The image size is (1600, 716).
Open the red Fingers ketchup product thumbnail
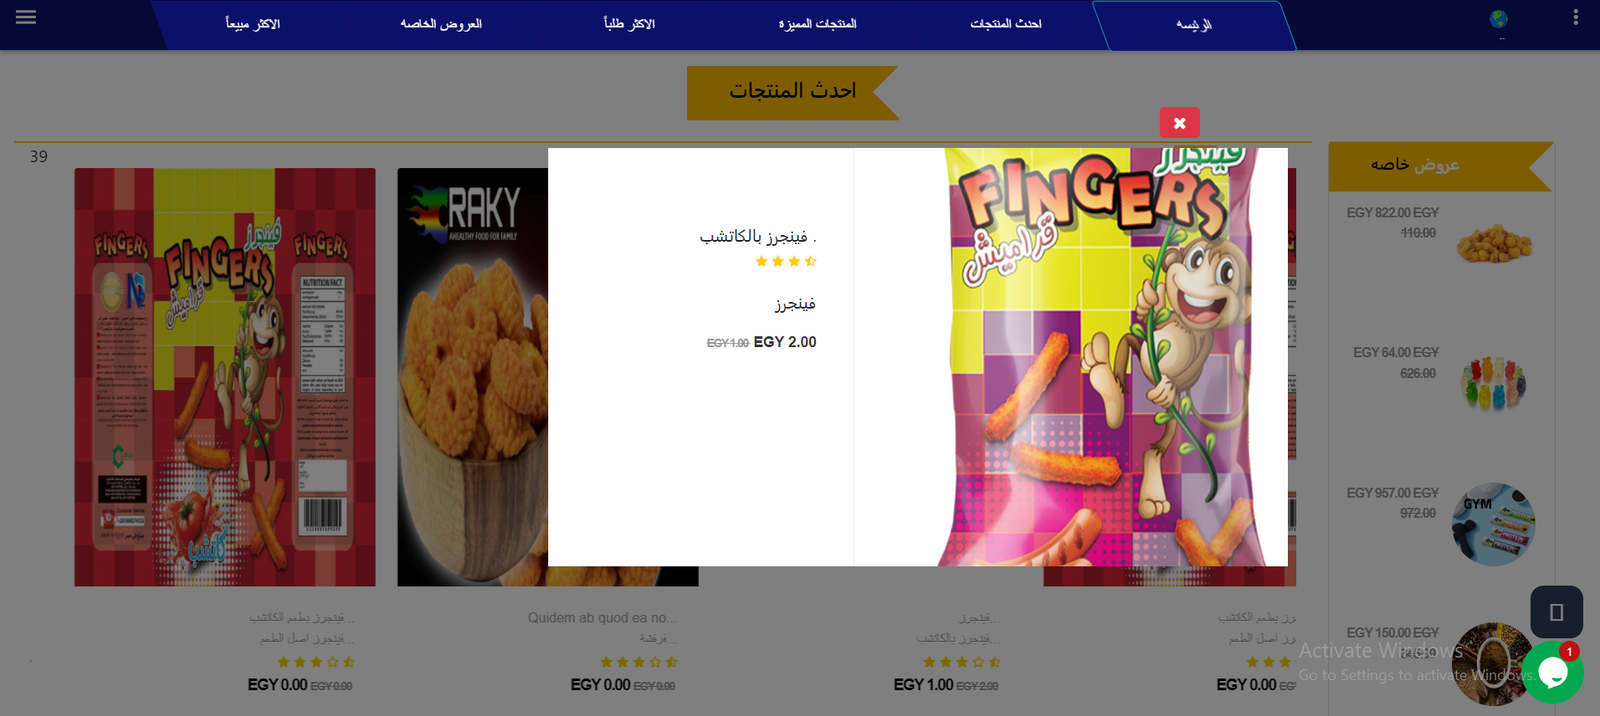coord(225,377)
